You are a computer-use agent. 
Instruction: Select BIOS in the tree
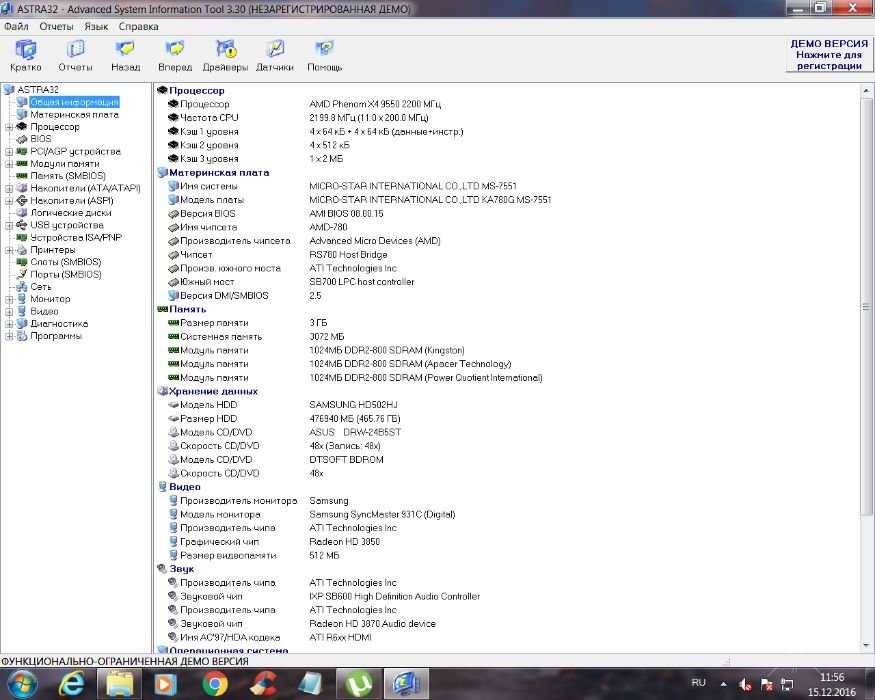tap(41, 138)
